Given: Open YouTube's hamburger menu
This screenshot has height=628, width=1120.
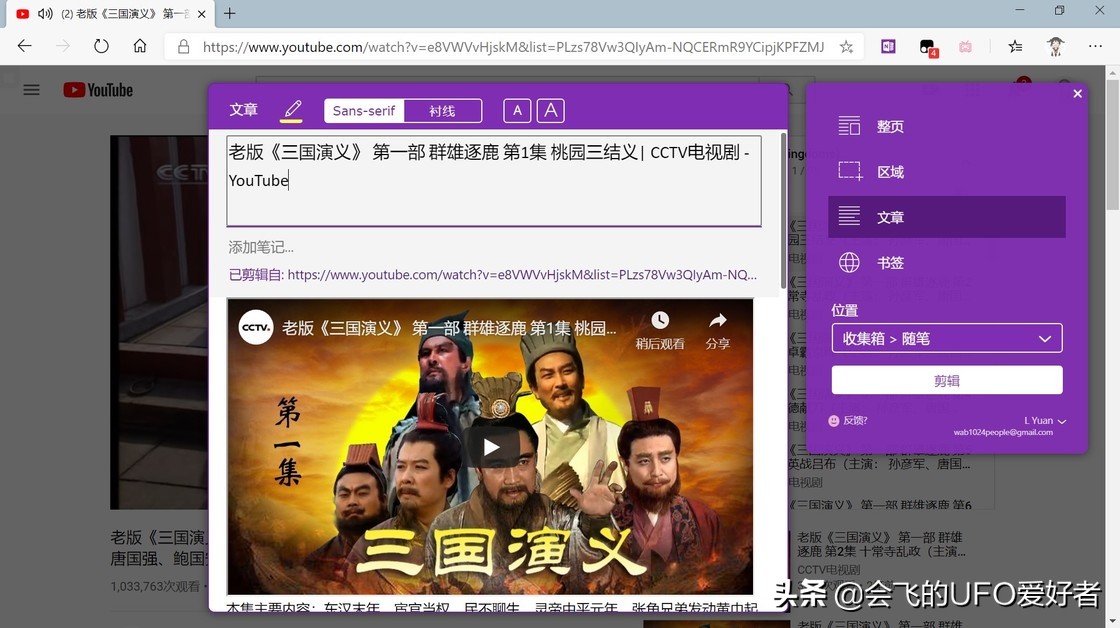Looking at the screenshot, I should [x=31, y=89].
